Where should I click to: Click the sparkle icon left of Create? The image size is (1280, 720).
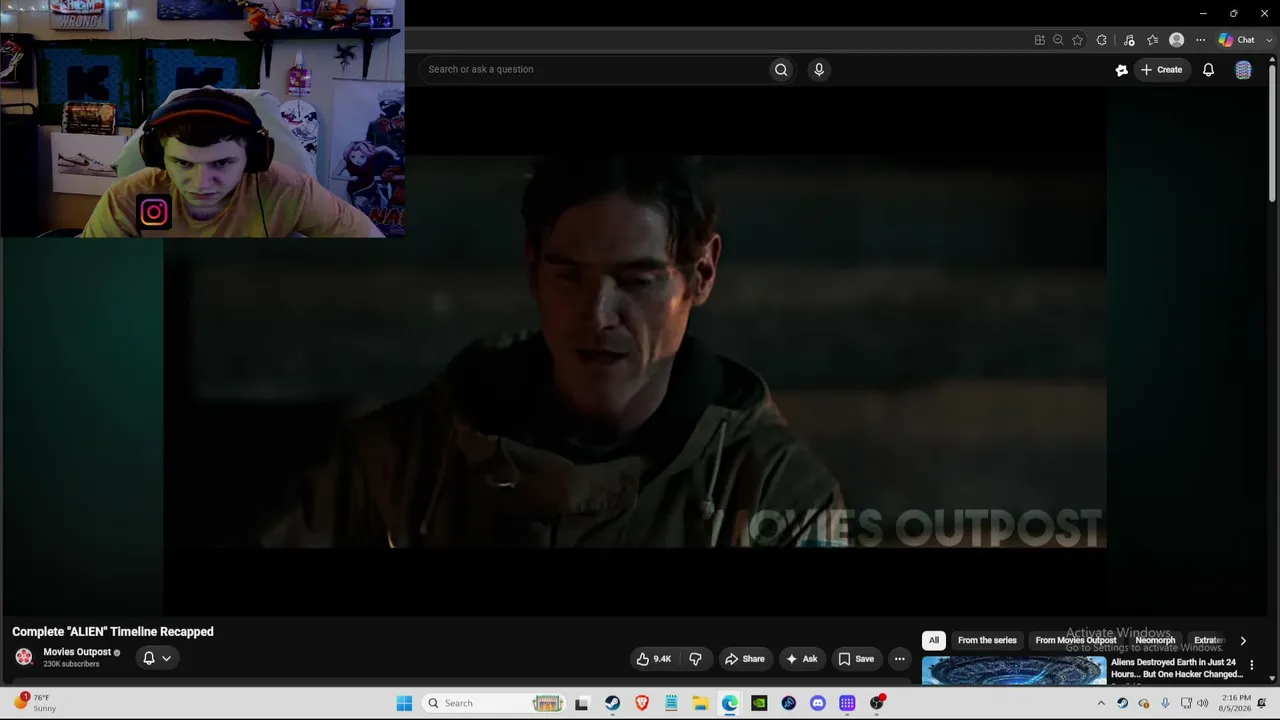[x=1121, y=70]
